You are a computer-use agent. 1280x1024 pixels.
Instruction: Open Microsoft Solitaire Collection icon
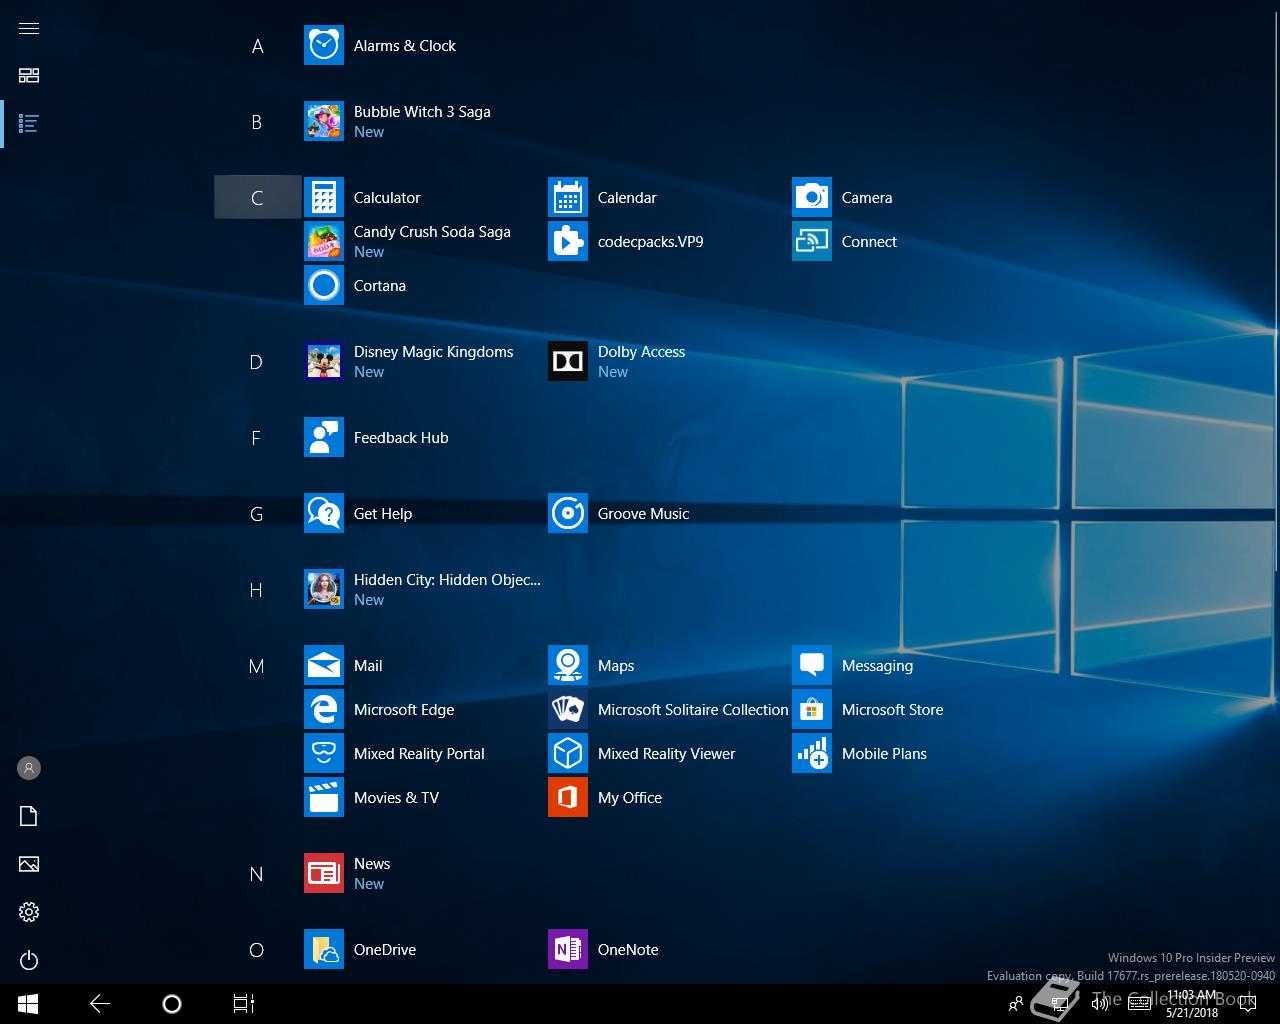[x=568, y=710]
